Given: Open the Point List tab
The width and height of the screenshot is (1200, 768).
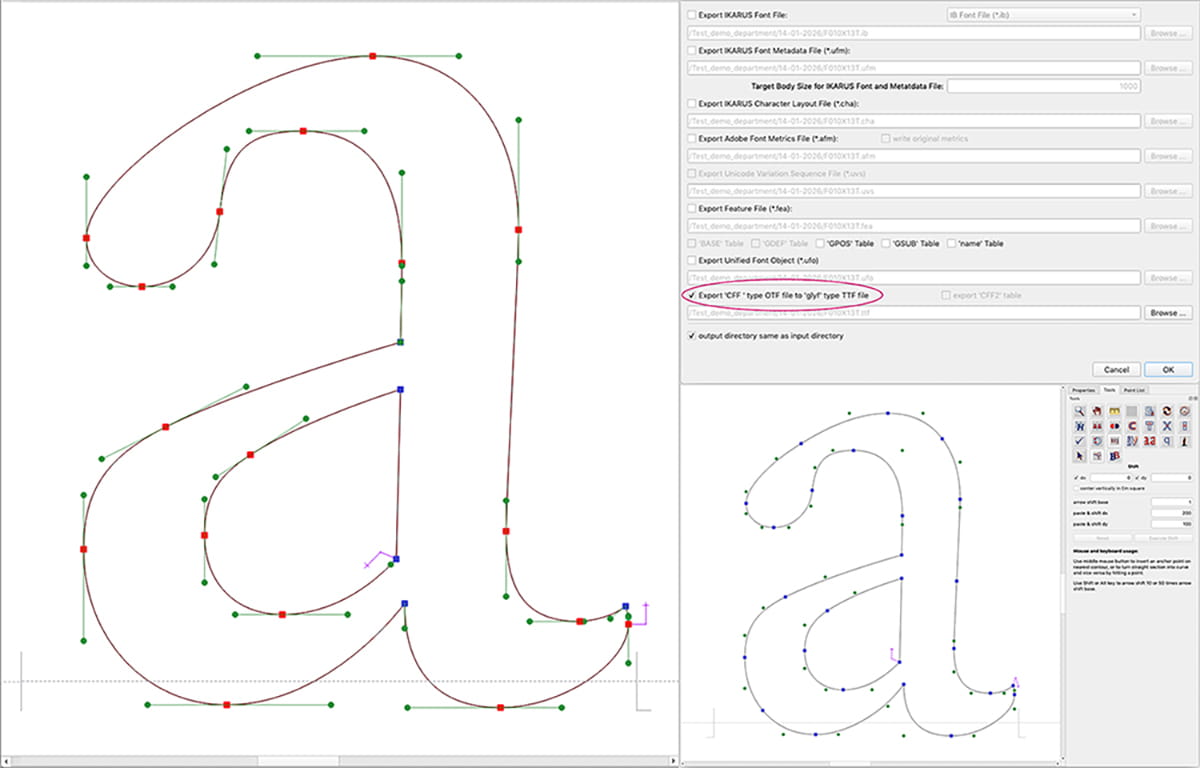Looking at the screenshot, I should (1135, 389).
